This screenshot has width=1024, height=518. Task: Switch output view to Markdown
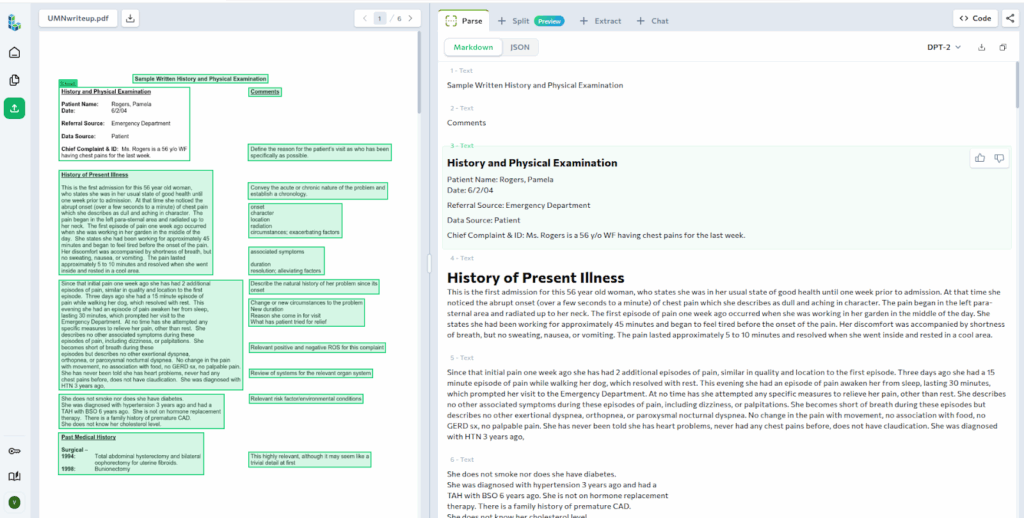473,47
